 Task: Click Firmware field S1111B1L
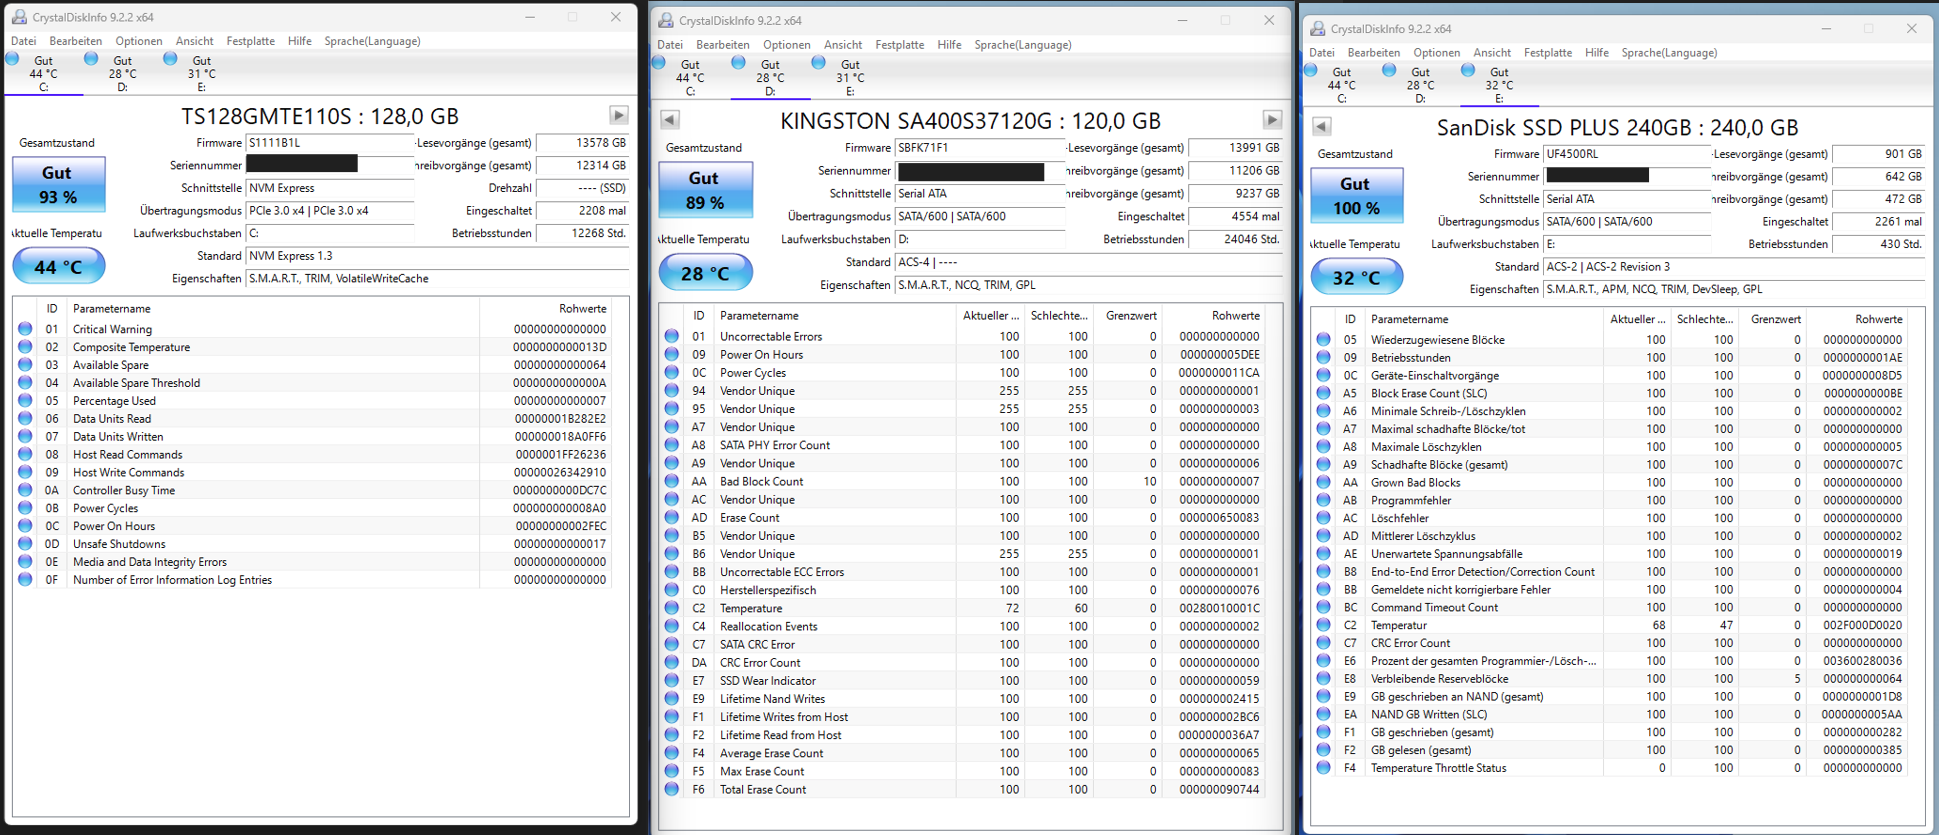[330, 143]
